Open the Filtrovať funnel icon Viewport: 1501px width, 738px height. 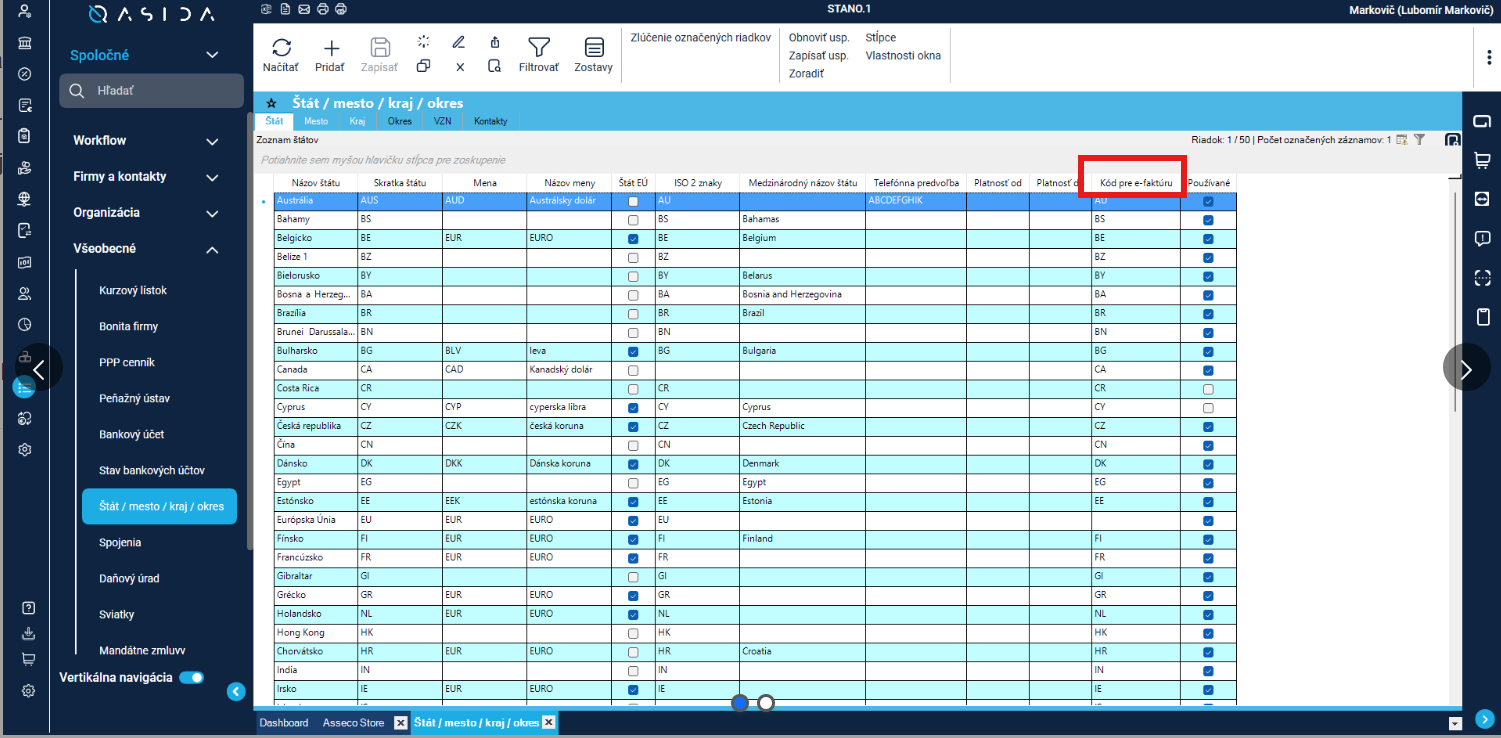539,47
